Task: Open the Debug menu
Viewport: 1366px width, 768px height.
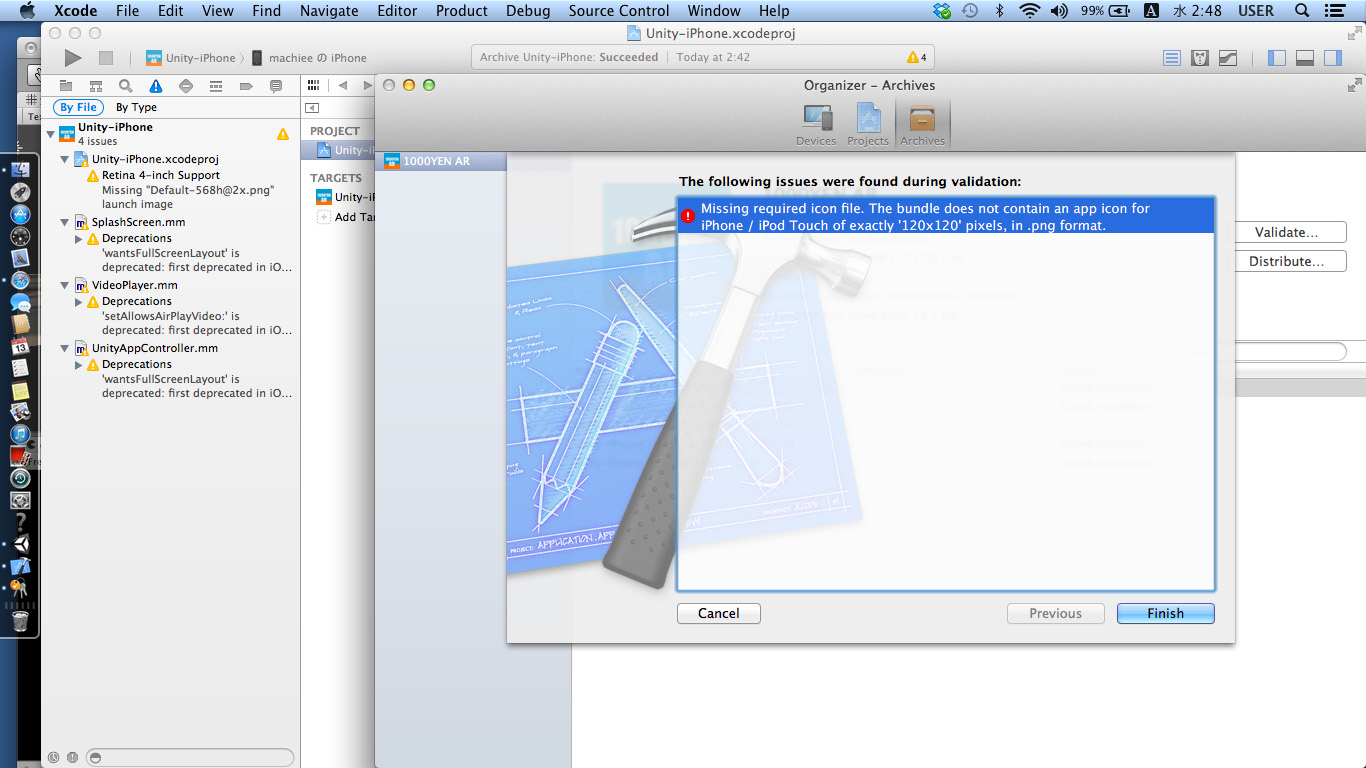Action: tap(528, 11)
